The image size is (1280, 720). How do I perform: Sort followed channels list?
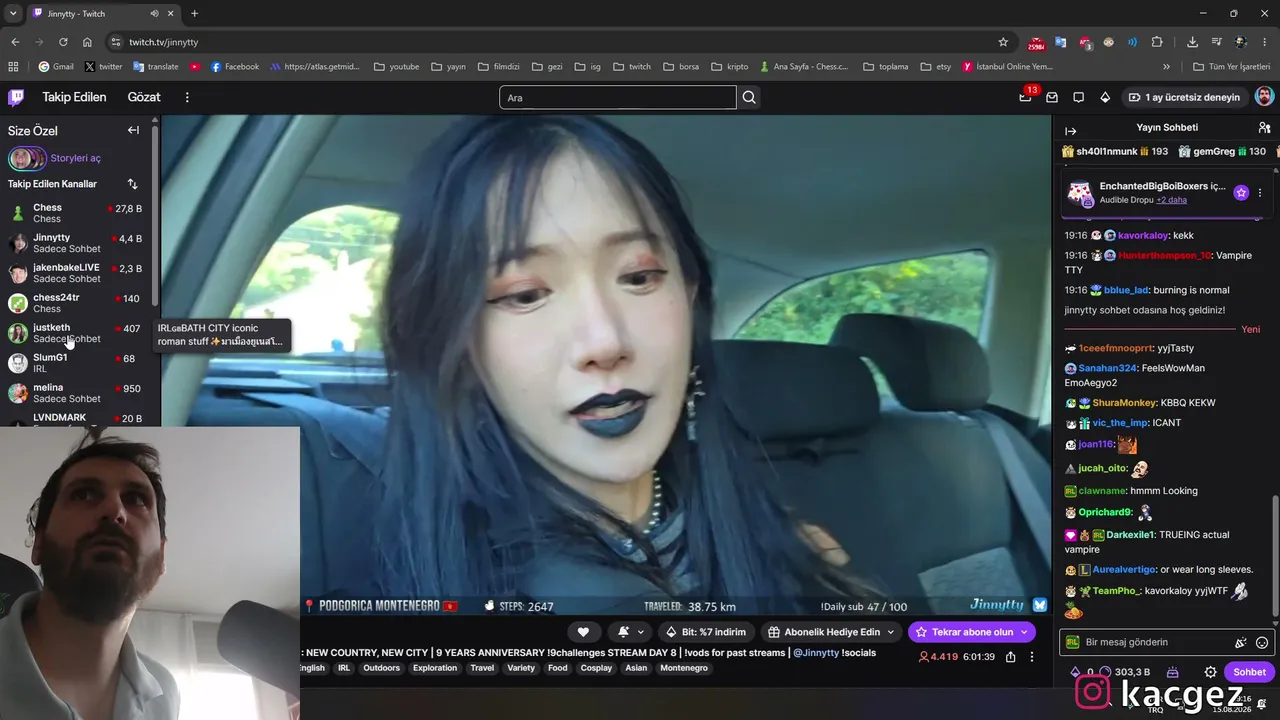pos(132,184)
